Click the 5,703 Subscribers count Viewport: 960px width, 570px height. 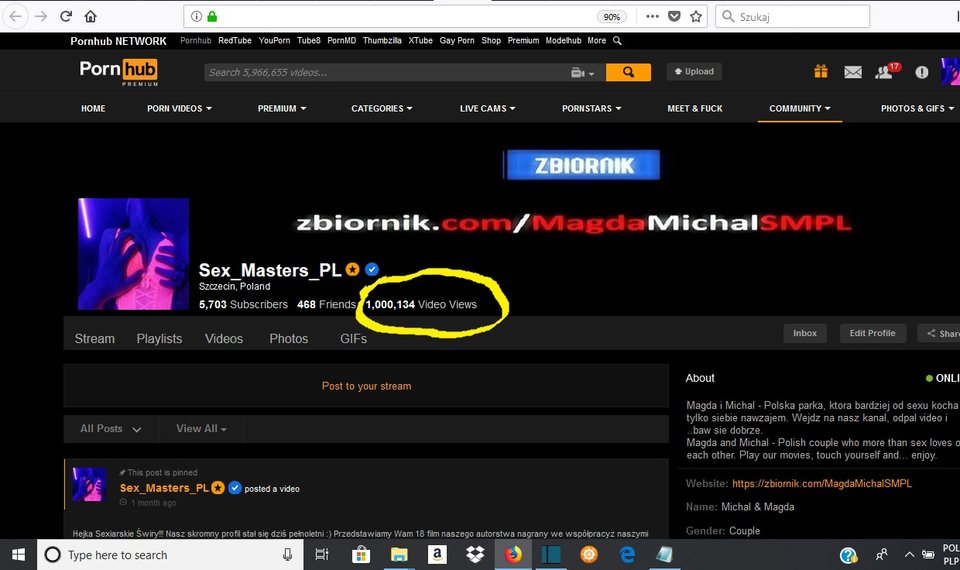(243, 304)
